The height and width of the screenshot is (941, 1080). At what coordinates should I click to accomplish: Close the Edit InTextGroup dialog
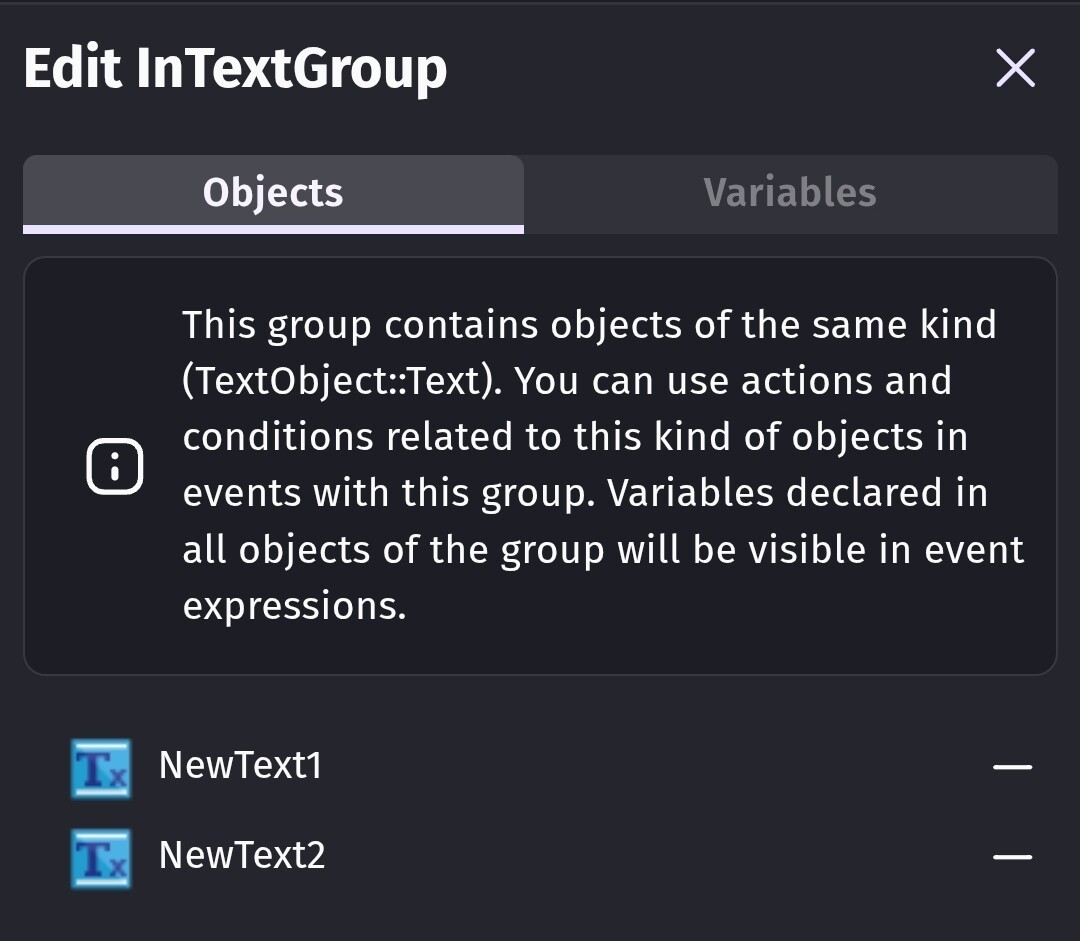(1015, 68)
